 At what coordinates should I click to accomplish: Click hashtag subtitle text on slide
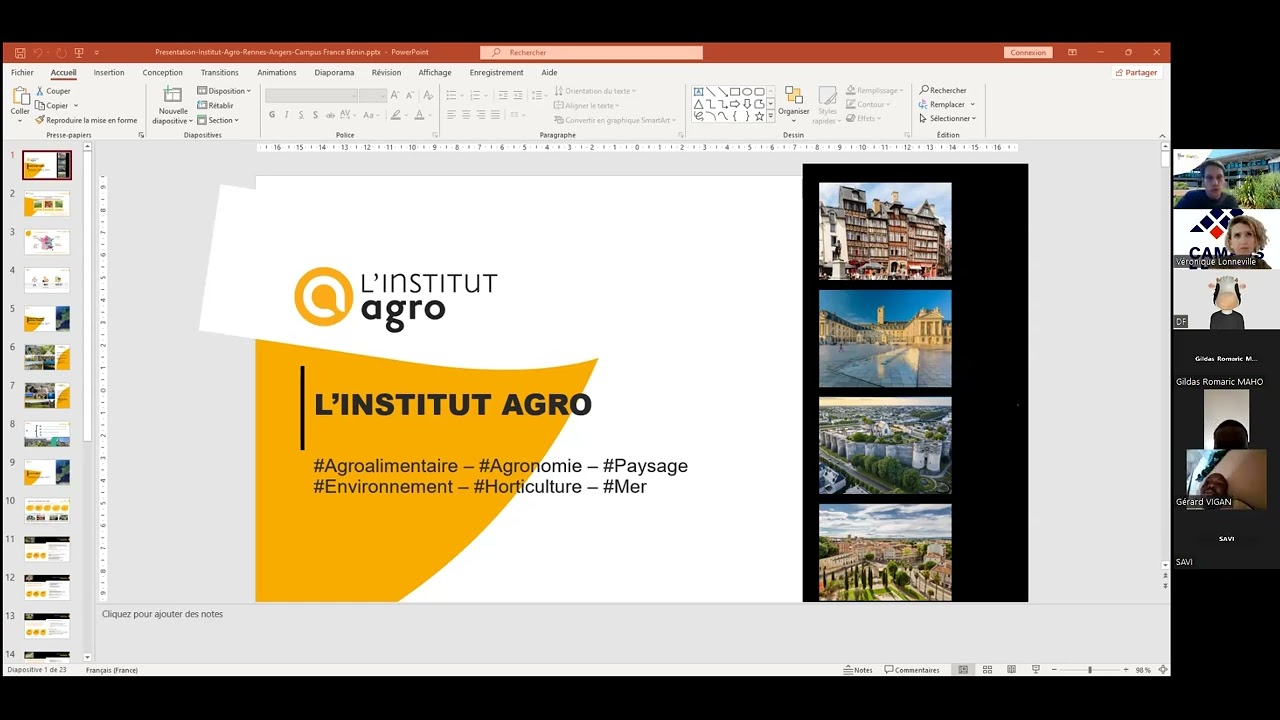click(x=500, y=476)
